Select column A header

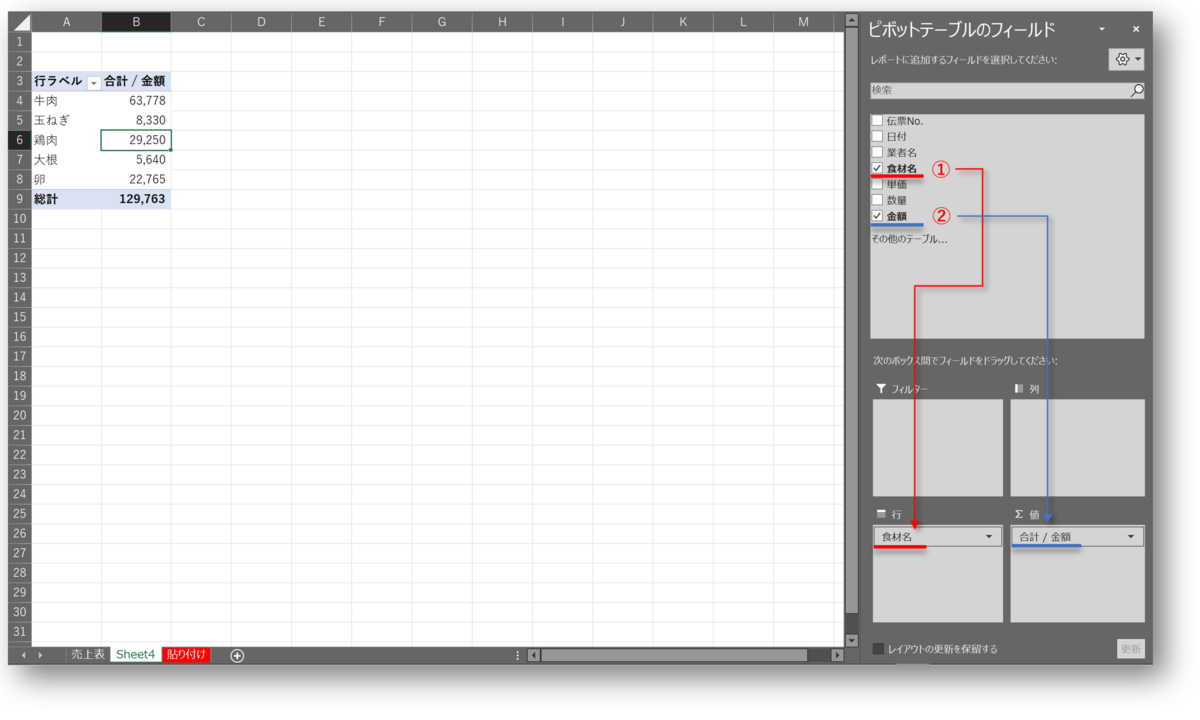[66, 21]
